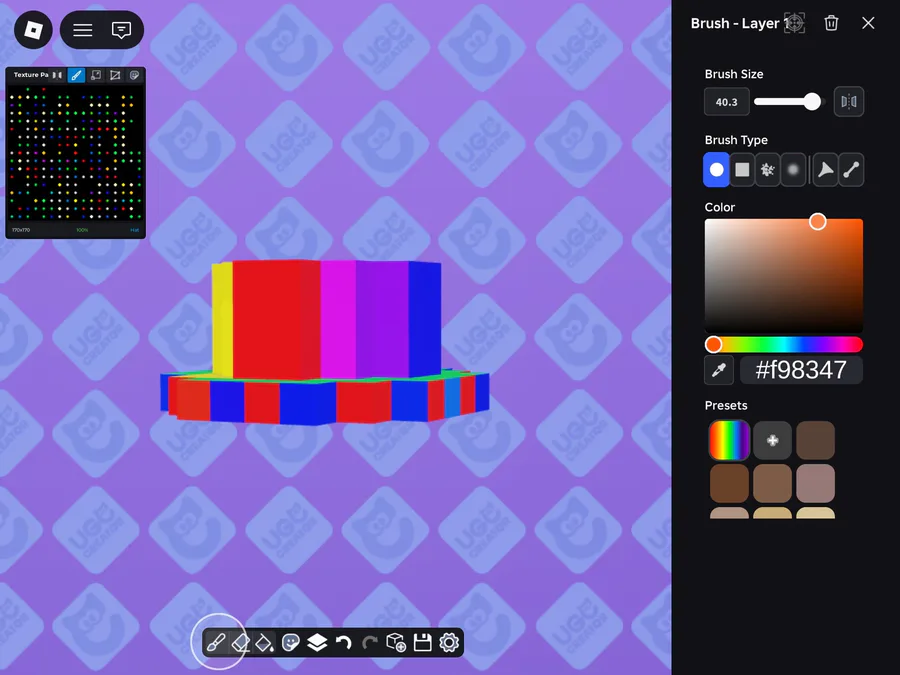The width and height of the screenshot is (900, 675).
Task: Select the pen nib brush mode
Action: (x=825, y=169)
